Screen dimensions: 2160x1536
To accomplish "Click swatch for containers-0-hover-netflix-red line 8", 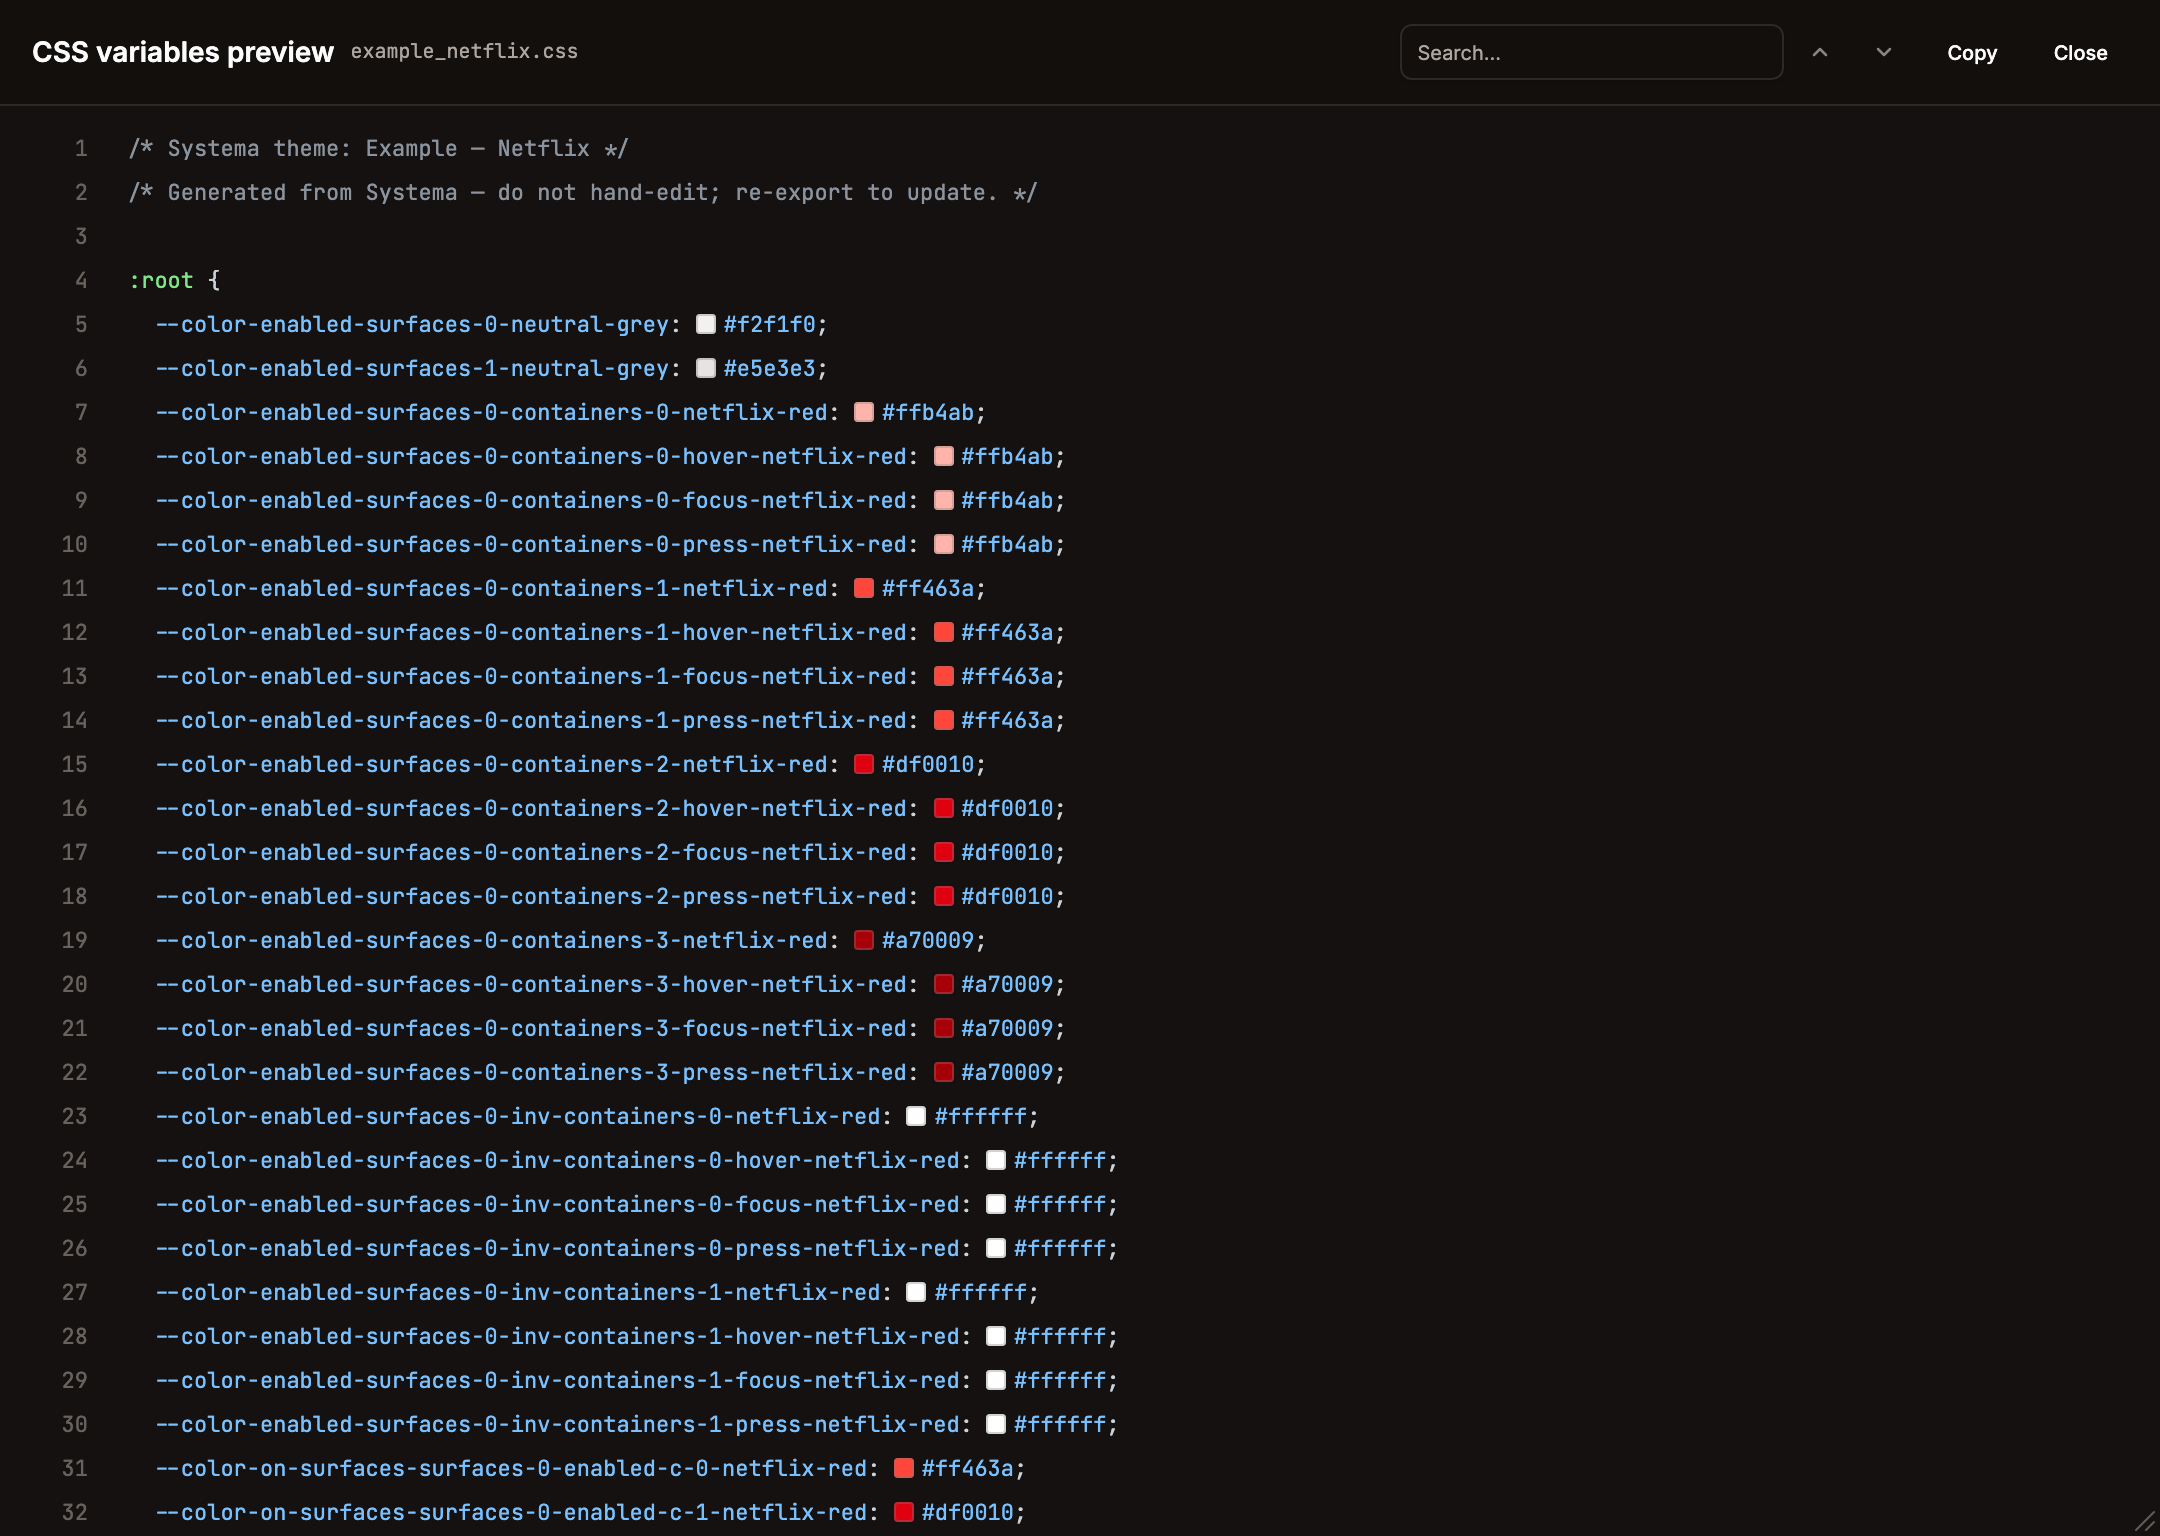I will (943, 456).
